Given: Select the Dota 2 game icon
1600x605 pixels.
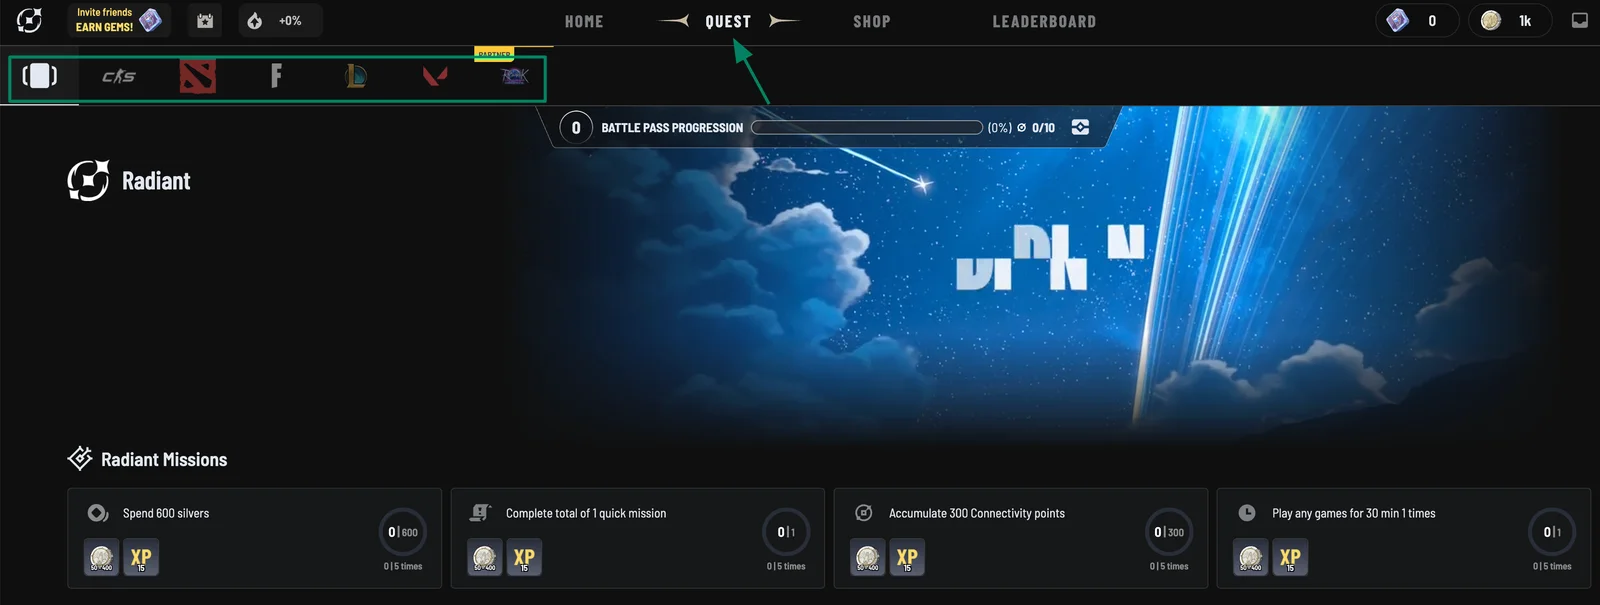Looking at the screenshot, I should [198, 76].
